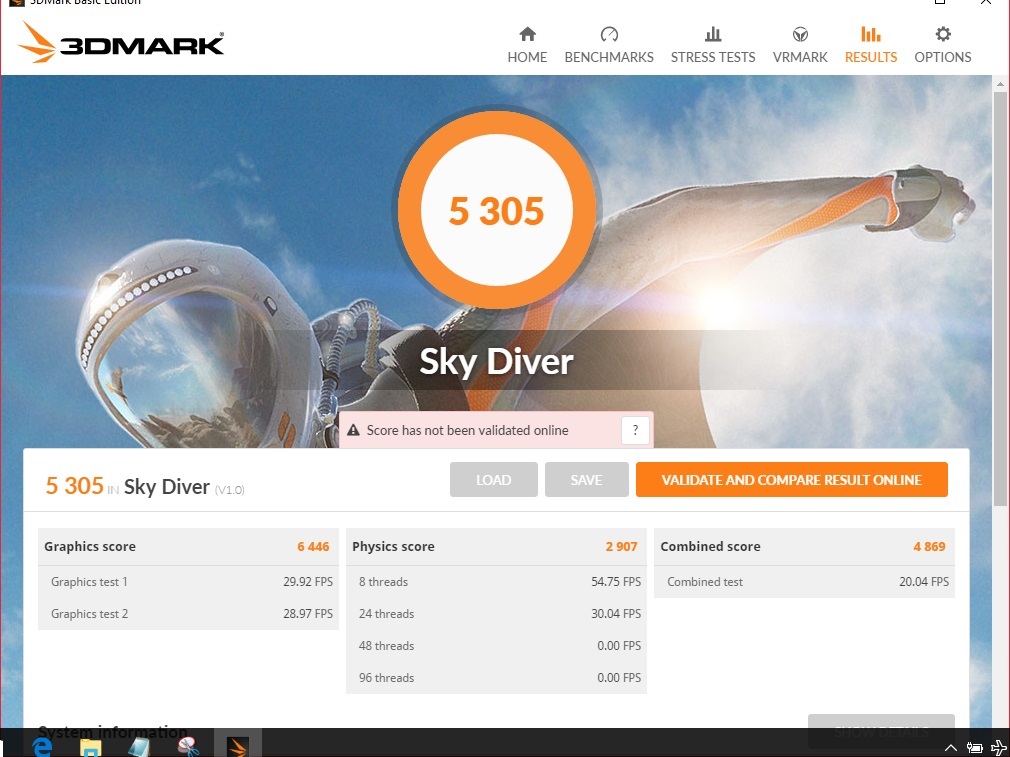
Task: Click the Graphics score value 6 446
Action: 313,547
